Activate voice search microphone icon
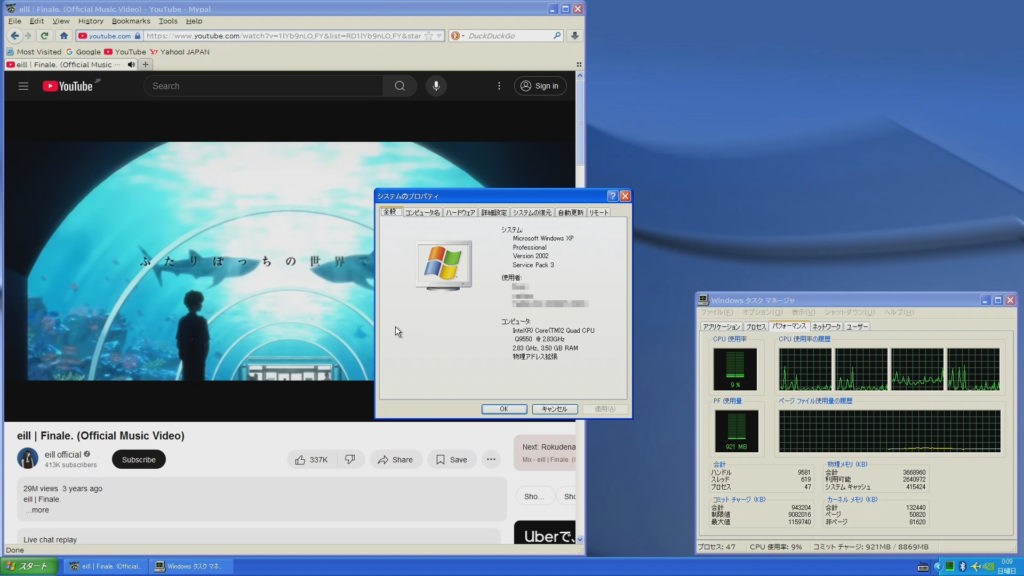 [435, 86]
